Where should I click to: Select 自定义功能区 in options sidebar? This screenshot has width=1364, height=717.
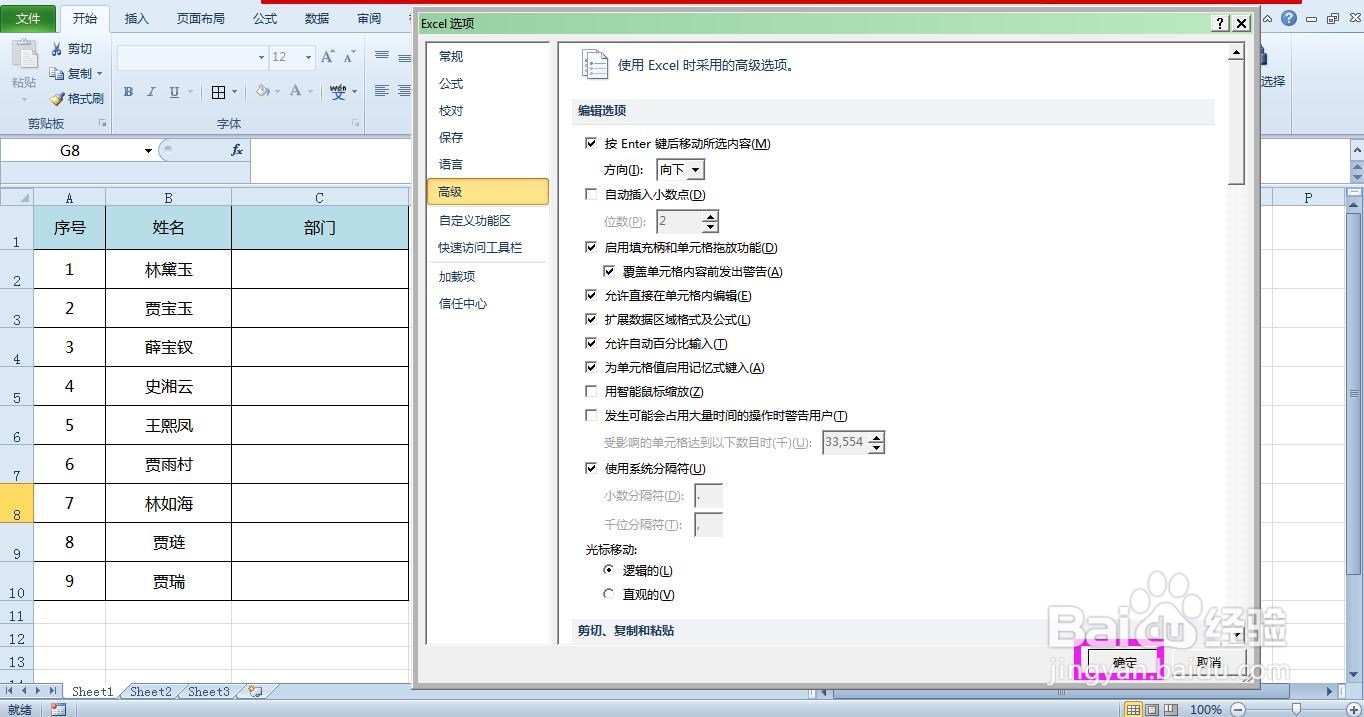click(x=487, y=221)
